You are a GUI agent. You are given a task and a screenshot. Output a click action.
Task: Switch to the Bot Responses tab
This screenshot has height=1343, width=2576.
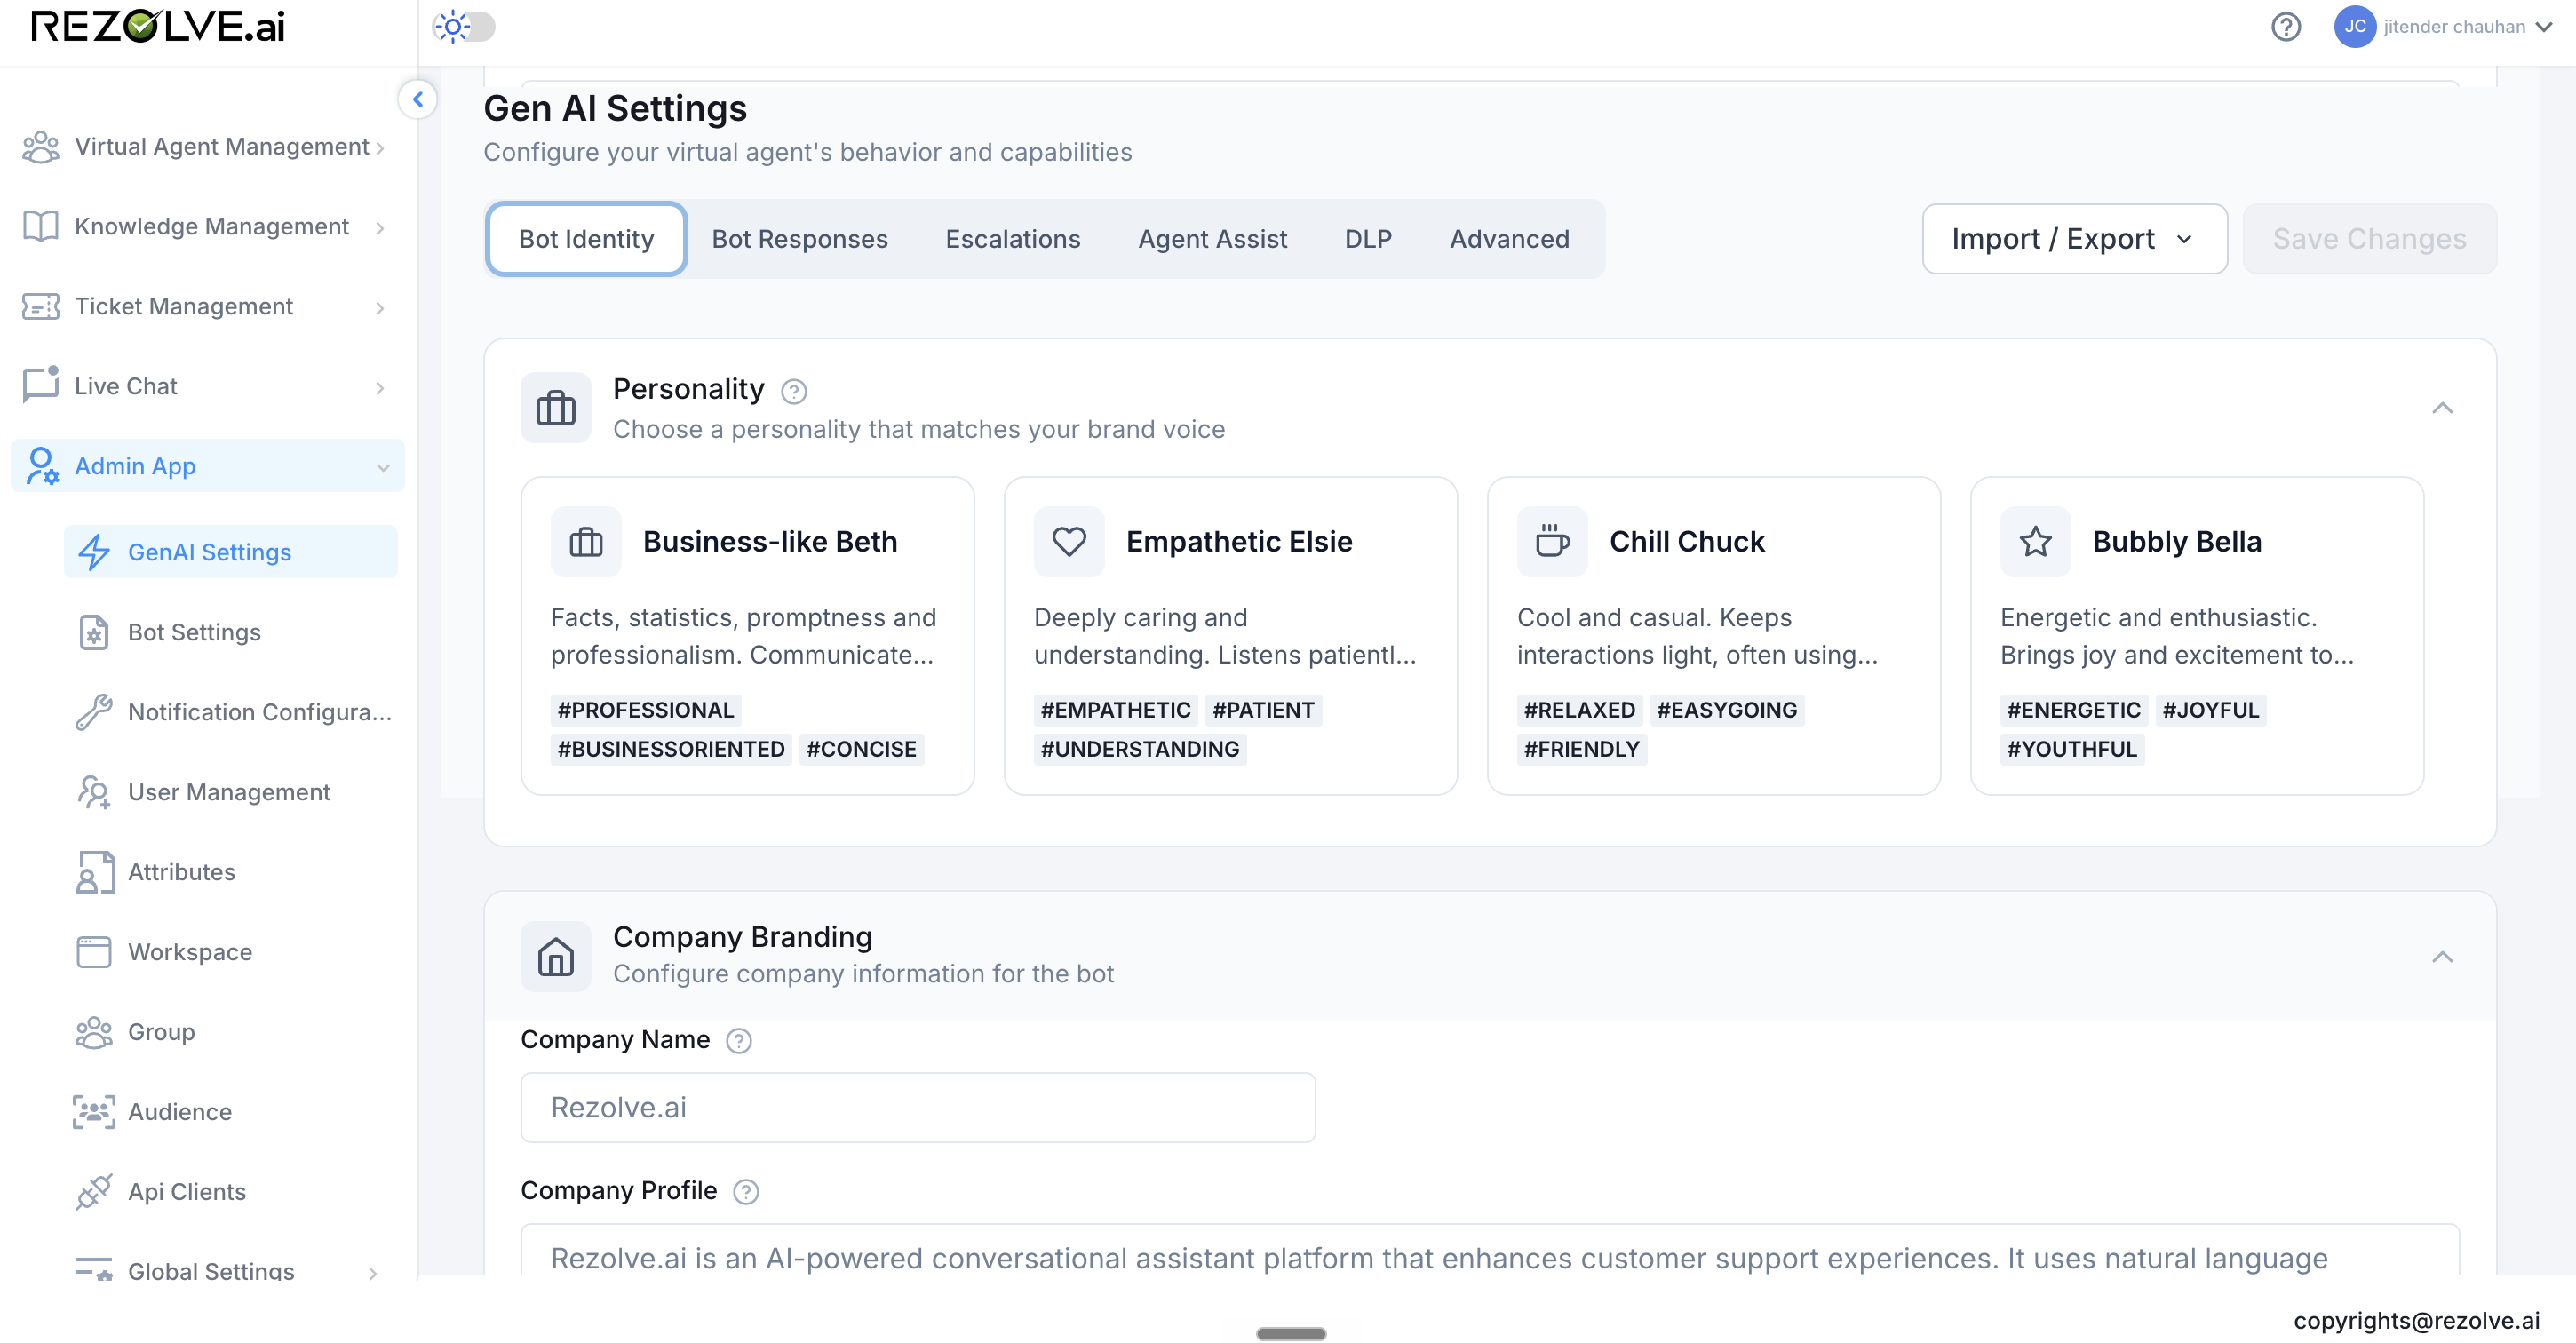coord(800,239)
